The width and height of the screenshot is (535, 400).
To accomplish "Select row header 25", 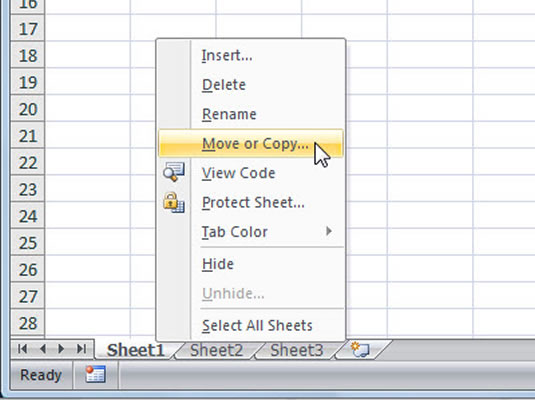I will [28, 243].
